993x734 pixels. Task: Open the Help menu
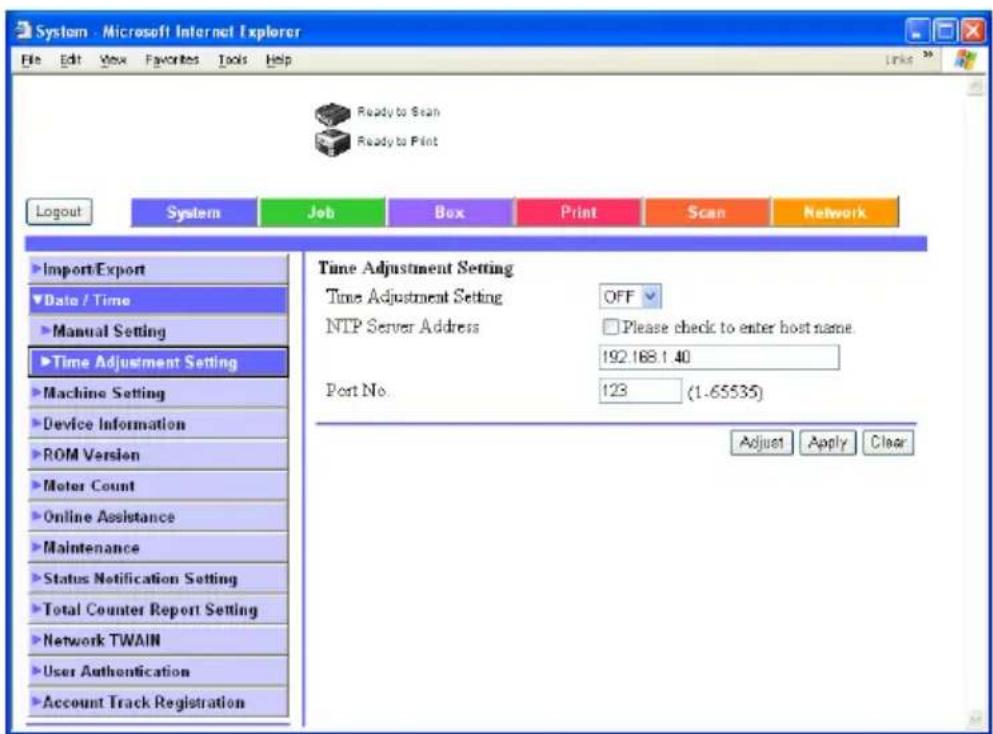point(279,60)
